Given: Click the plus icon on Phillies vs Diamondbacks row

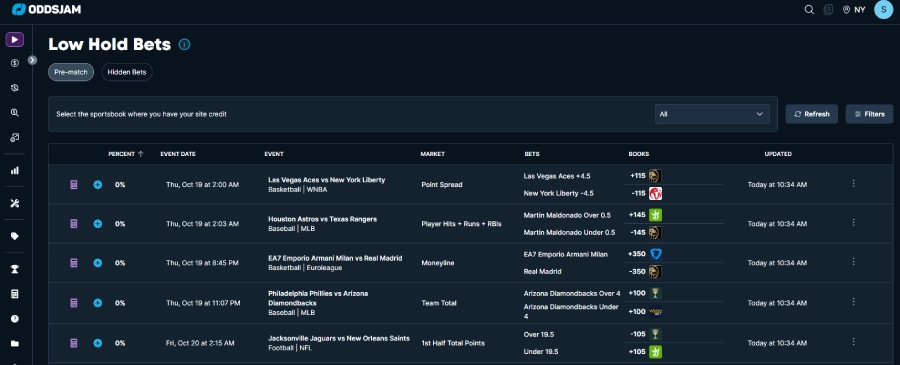Looking at the screenshot, I should [x=98, y=302].
